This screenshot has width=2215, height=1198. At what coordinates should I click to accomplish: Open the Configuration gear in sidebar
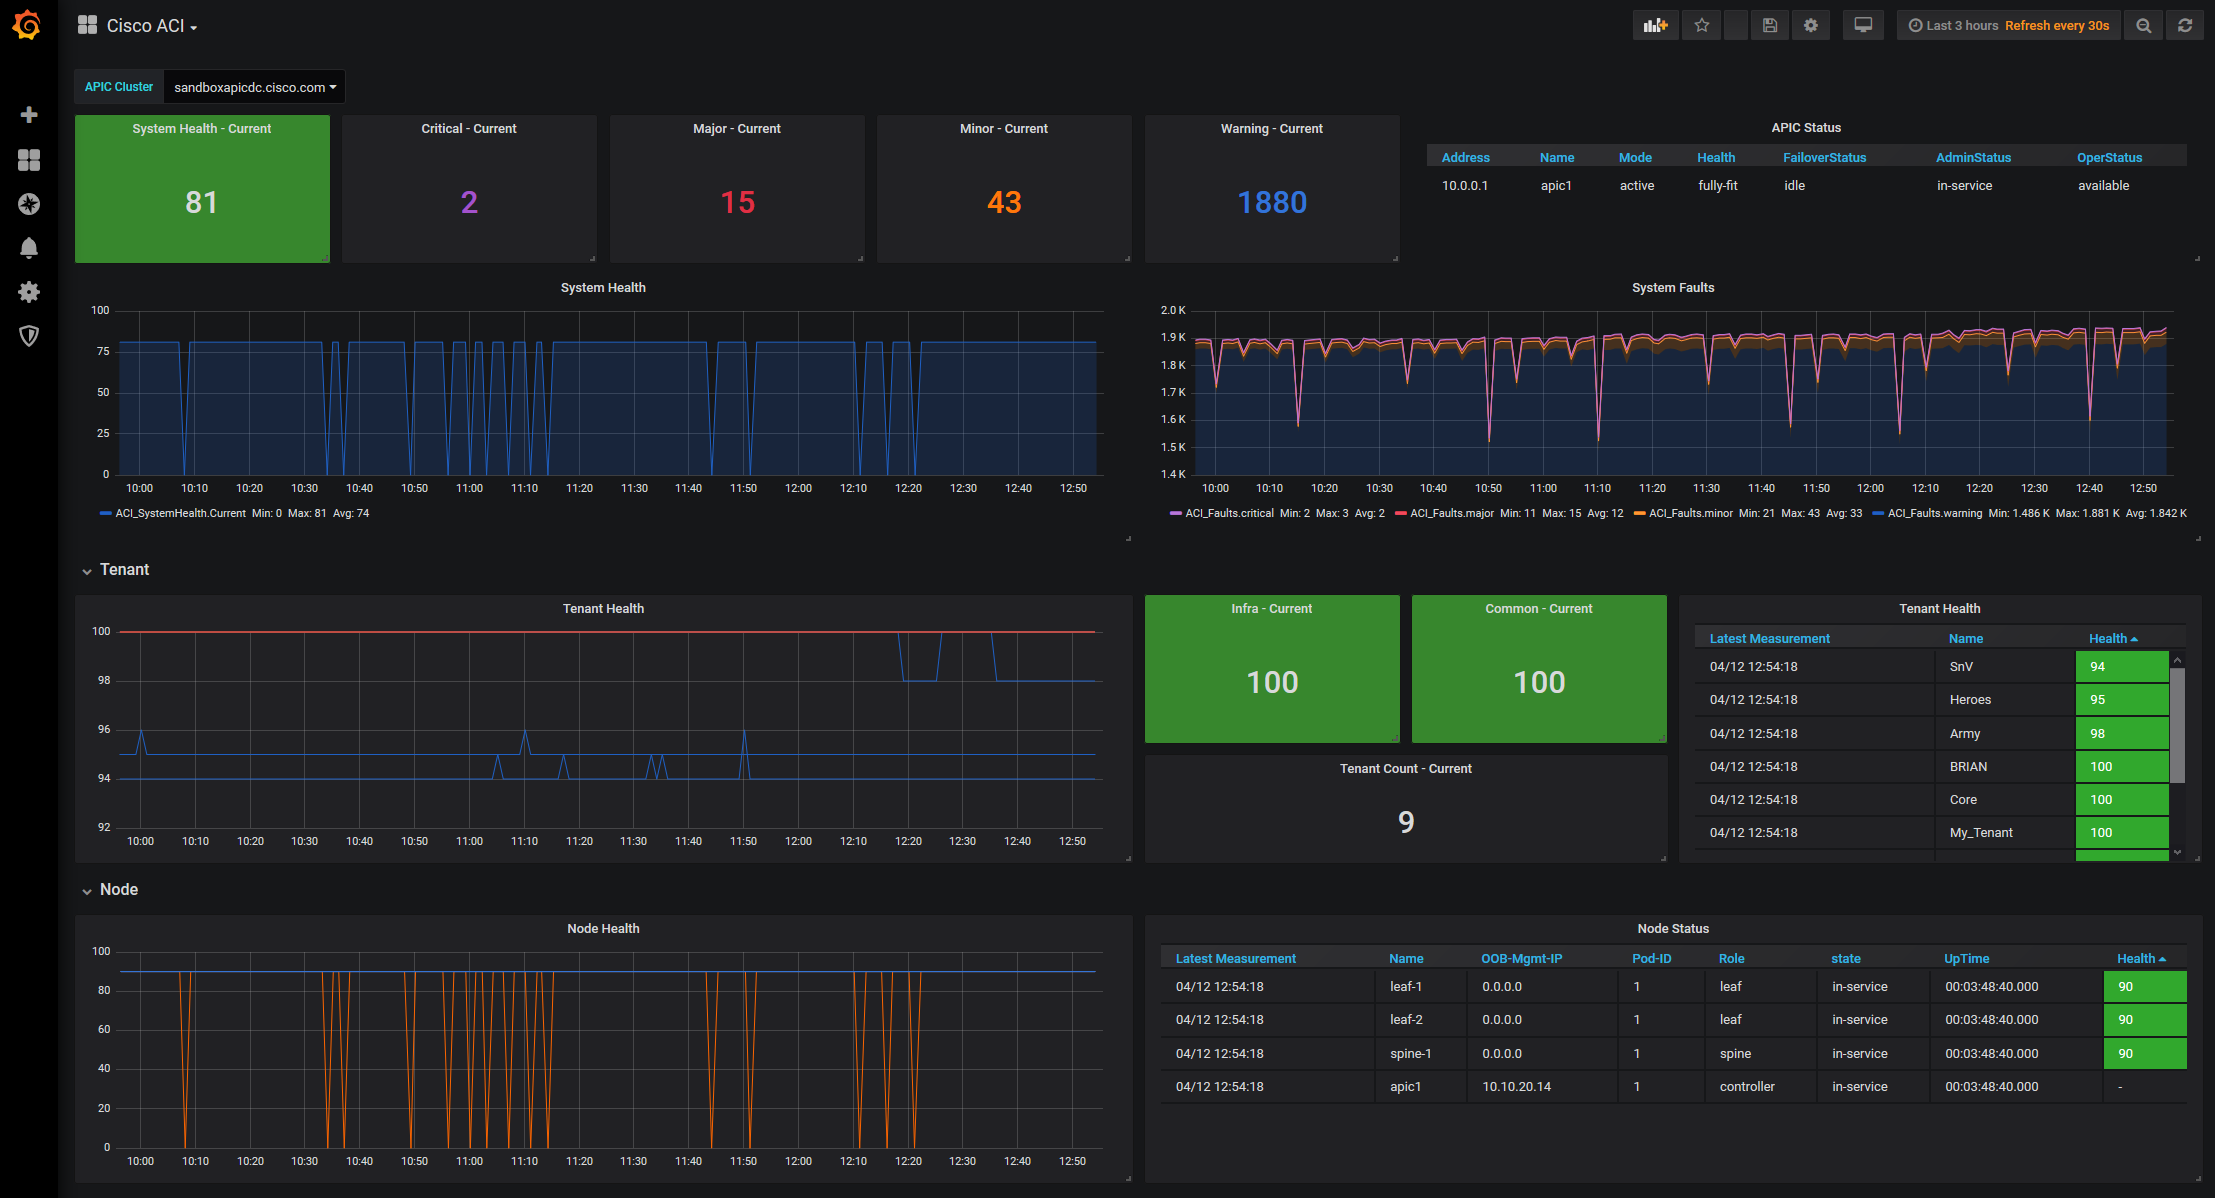click(x=29, y=292)
